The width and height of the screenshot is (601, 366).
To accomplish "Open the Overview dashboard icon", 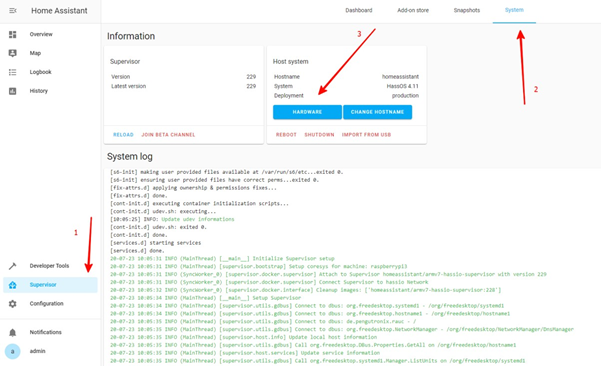I will tap(13, 34).
